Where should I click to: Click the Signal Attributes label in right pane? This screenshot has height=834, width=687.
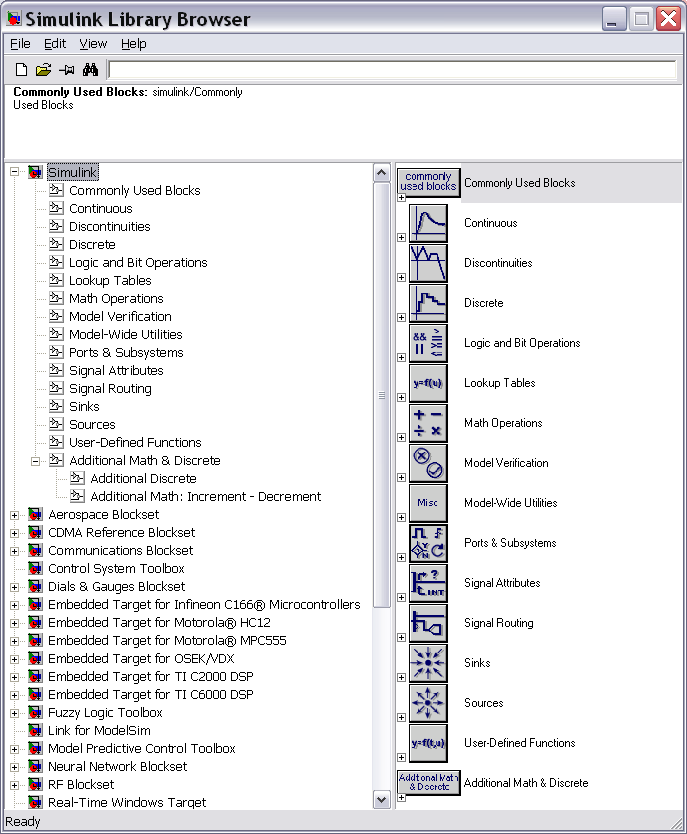(x=502, y=583)
